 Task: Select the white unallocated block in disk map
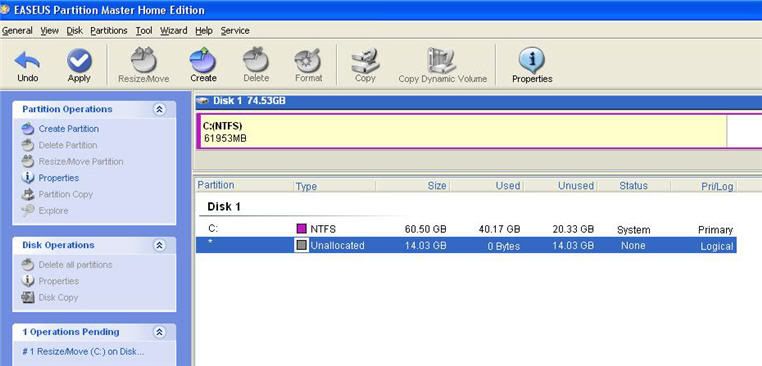coord(745,131)
